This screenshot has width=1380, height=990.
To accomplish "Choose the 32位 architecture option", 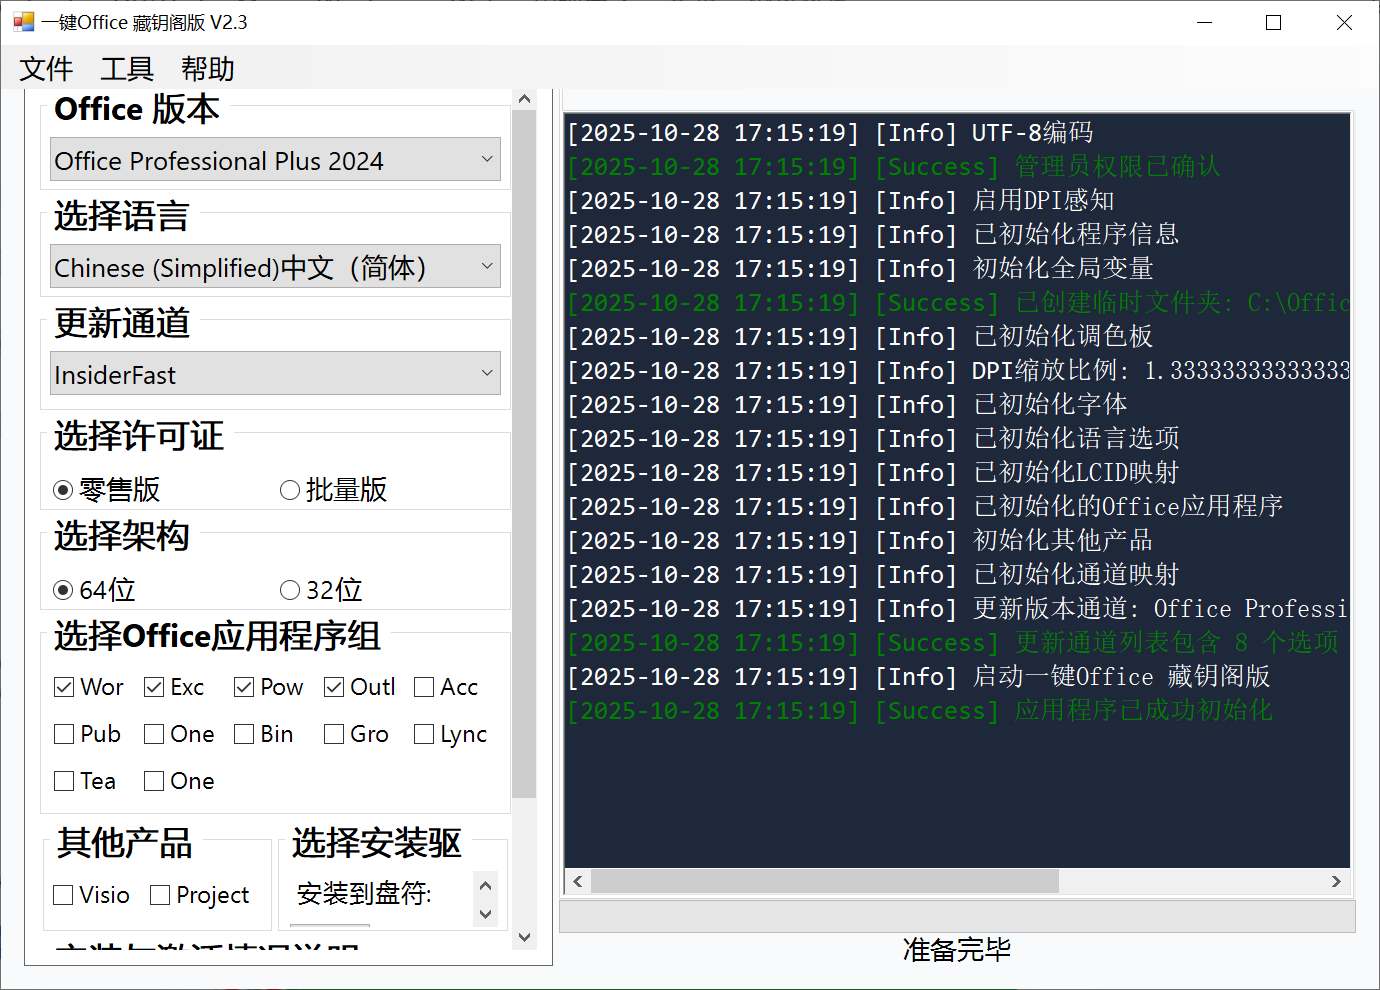I will coord(290,590).
